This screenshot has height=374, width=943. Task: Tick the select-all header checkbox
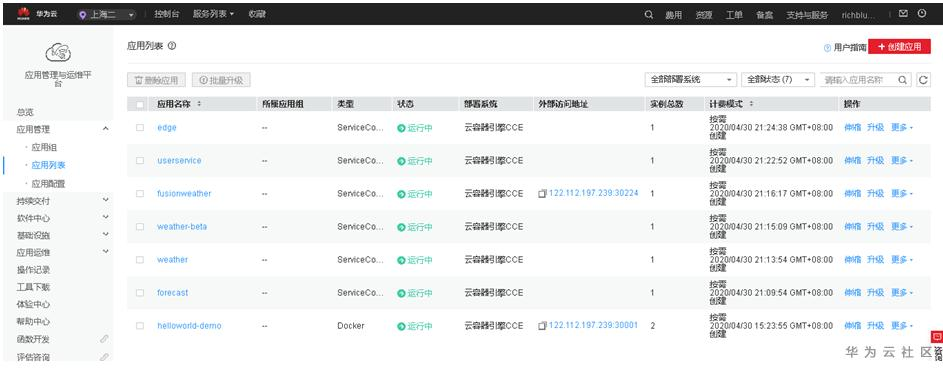[x=140, y=105]
